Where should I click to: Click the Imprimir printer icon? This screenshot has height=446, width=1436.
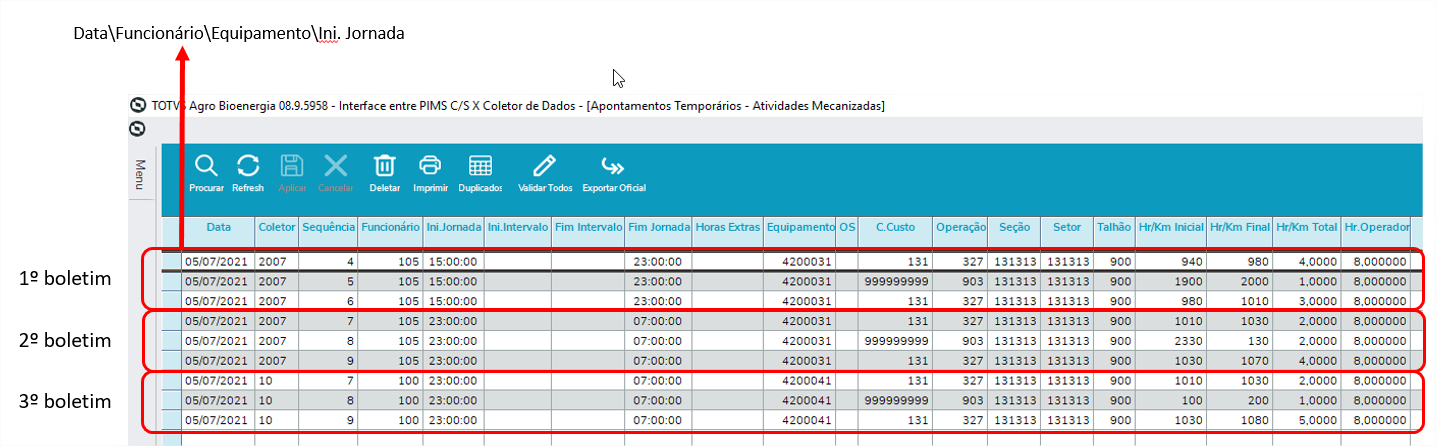click(430, 166)
